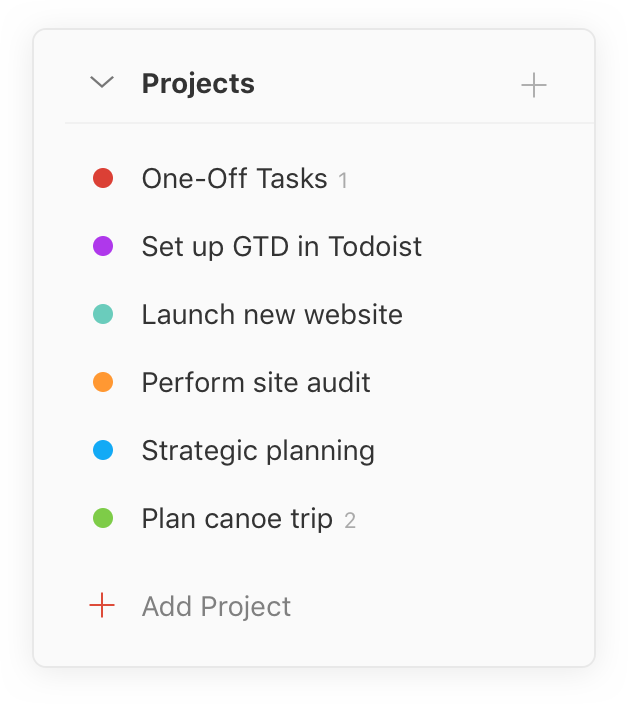Click the red plus icon for Add Project
Viewport: 628px width, 704px height.
[102, 605]
